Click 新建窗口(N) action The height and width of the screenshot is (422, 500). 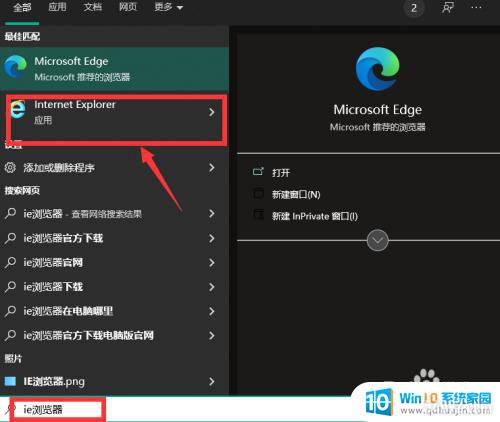click(296, 194)
